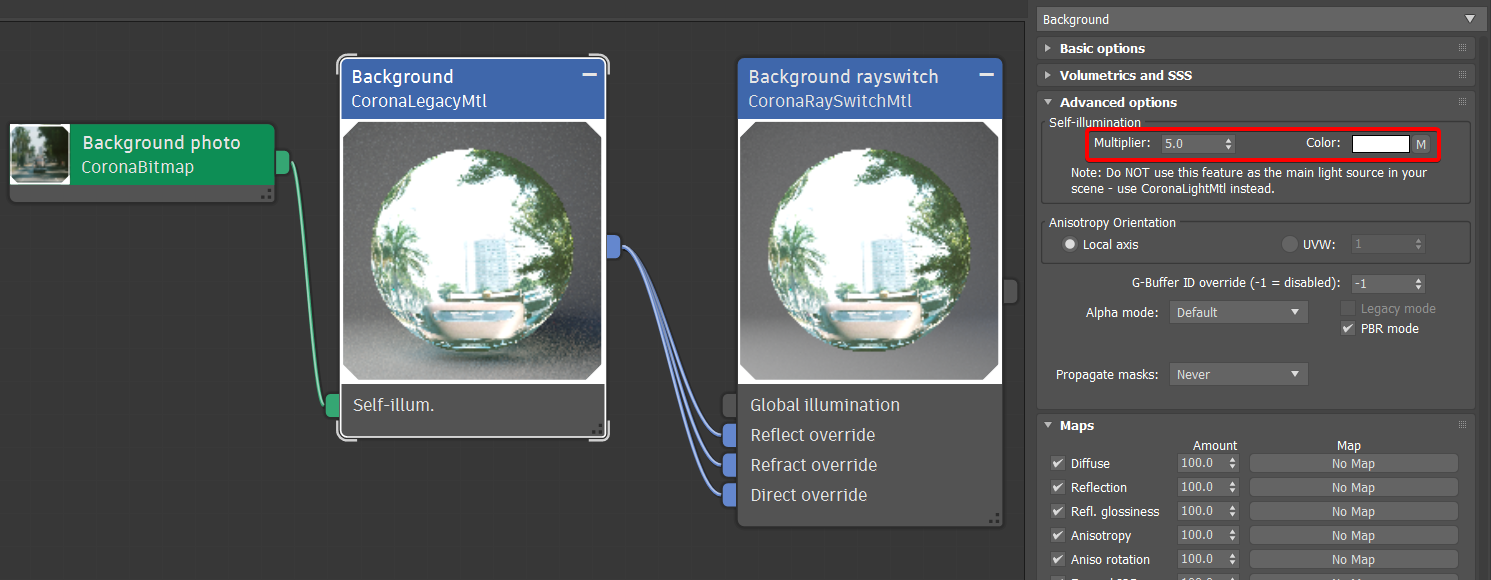
Task: Collapse the Background CoronaLegacyMtl node with its minus icon
Action: (x=589, y=75)
